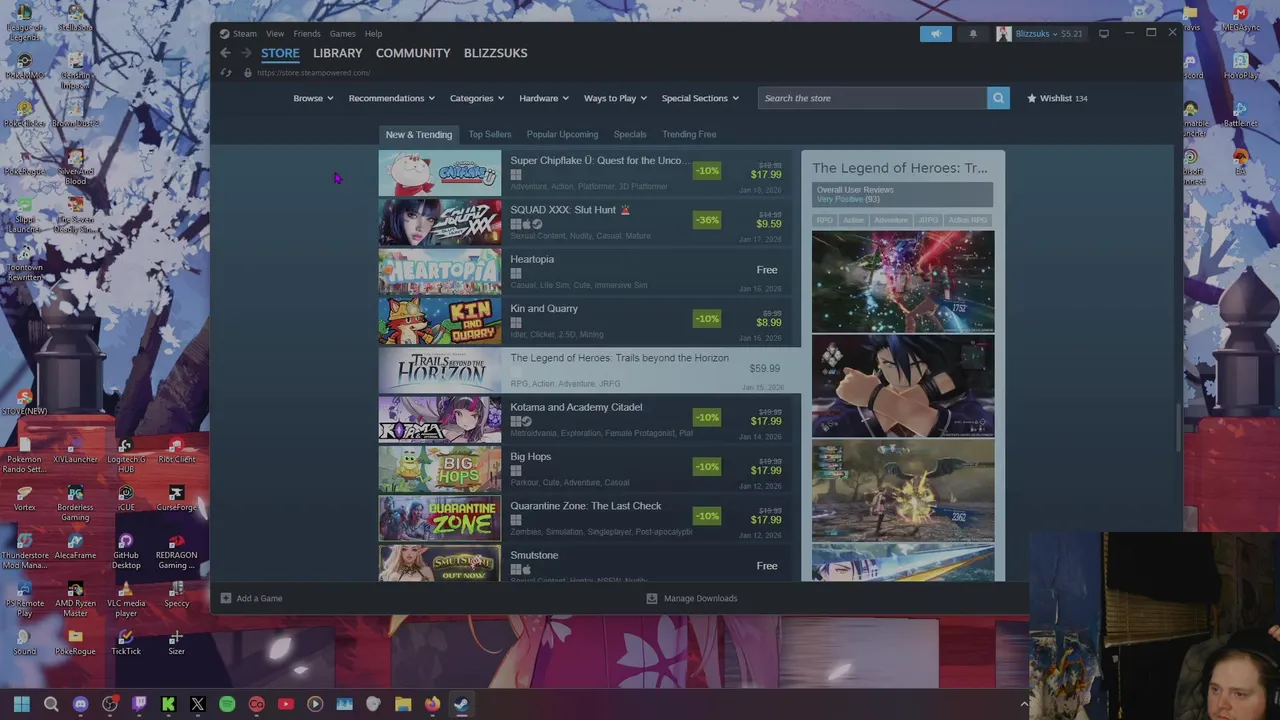
Task: Click the store search input field
Action: (x=872, y=98)
